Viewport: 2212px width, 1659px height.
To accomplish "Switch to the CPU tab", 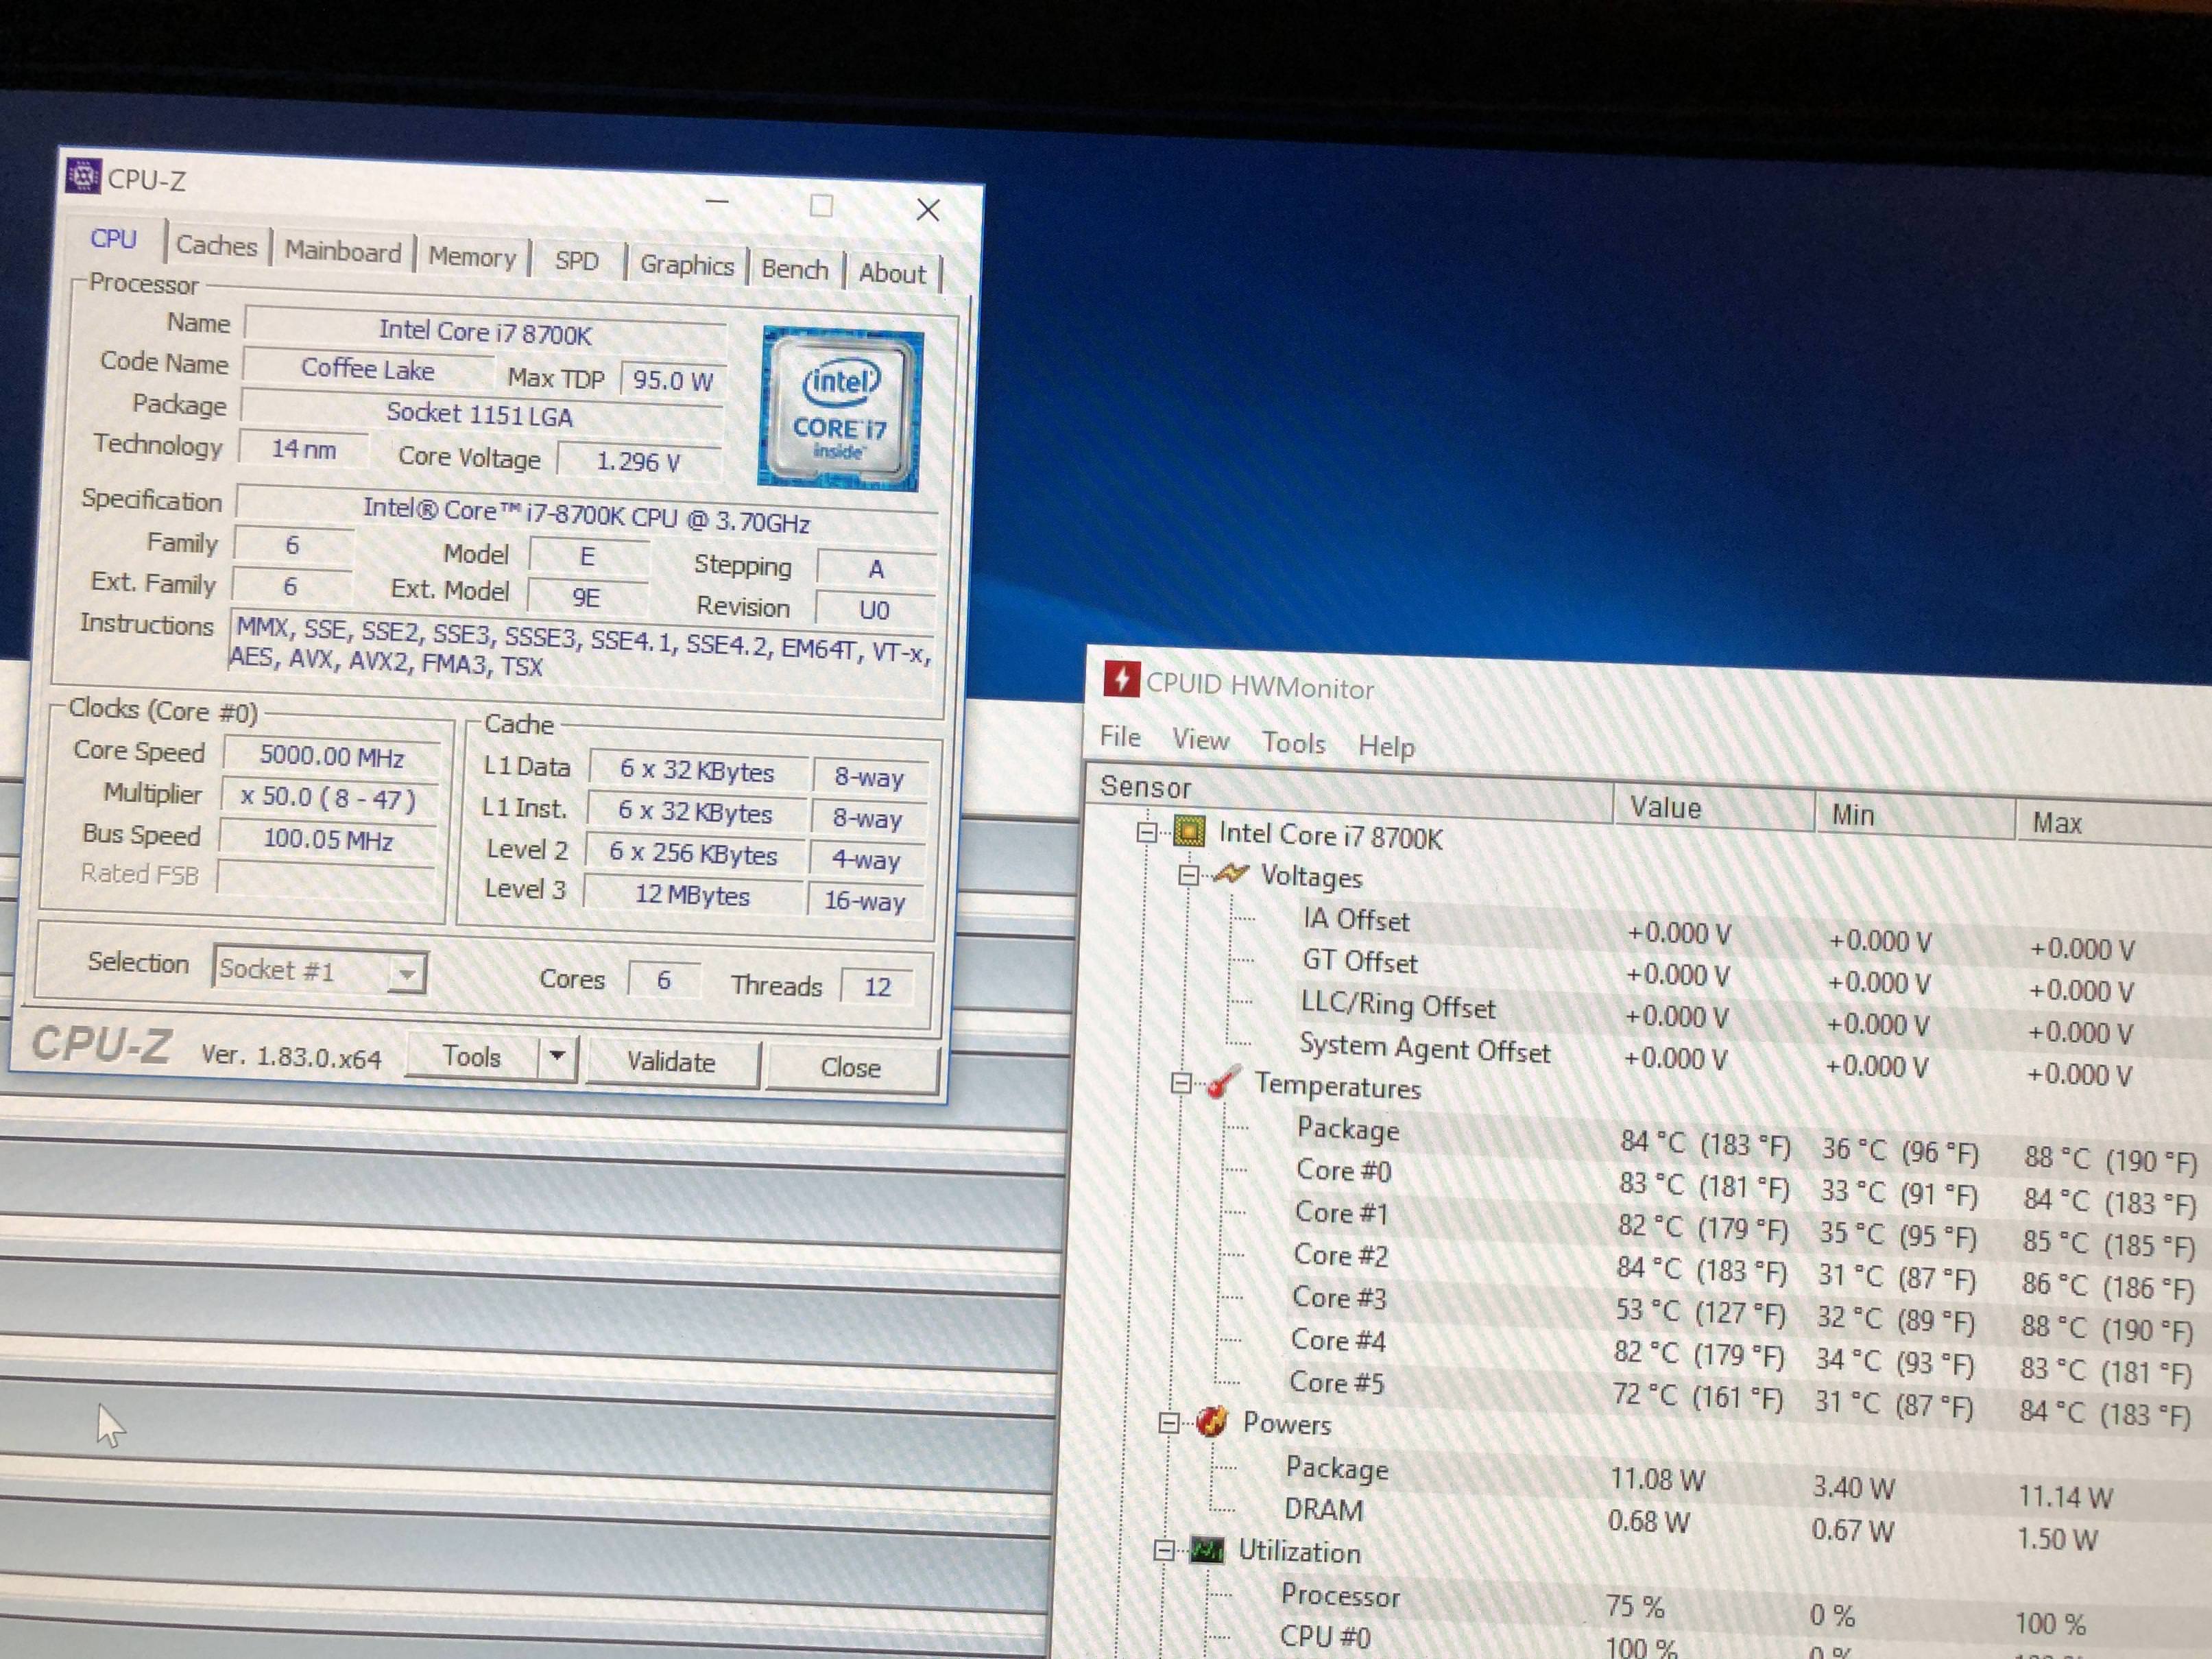I will pyautogui.click(x=113, y=239).
